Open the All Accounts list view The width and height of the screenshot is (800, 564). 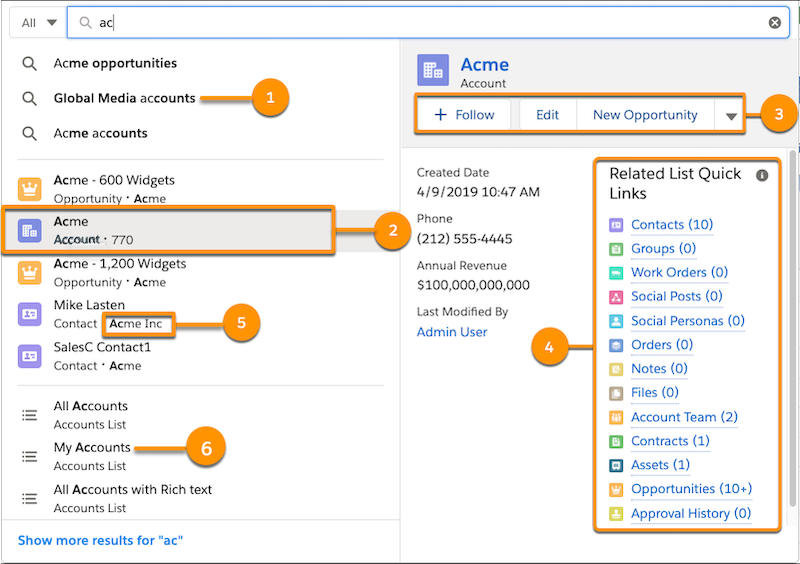click(x=200, y=415)
